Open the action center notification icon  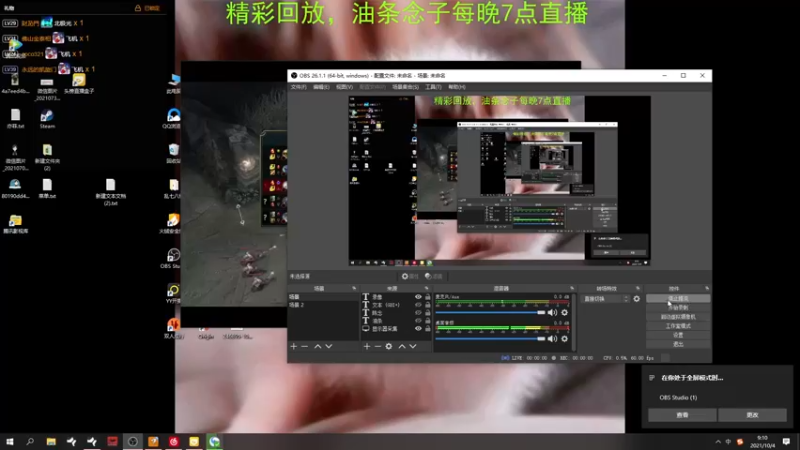tap(786, 441)
